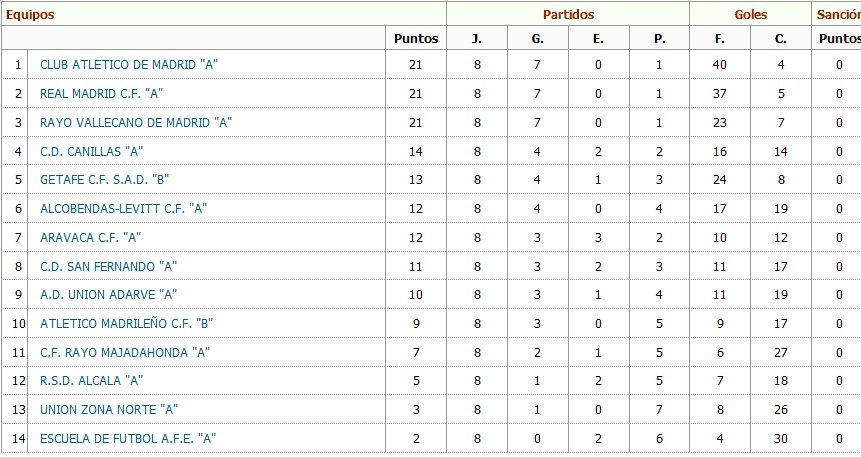The height and width of the screenshot is (457, 861).
Task: Select ARAVACA C.F. "A" team link
Action: point(91,238)
